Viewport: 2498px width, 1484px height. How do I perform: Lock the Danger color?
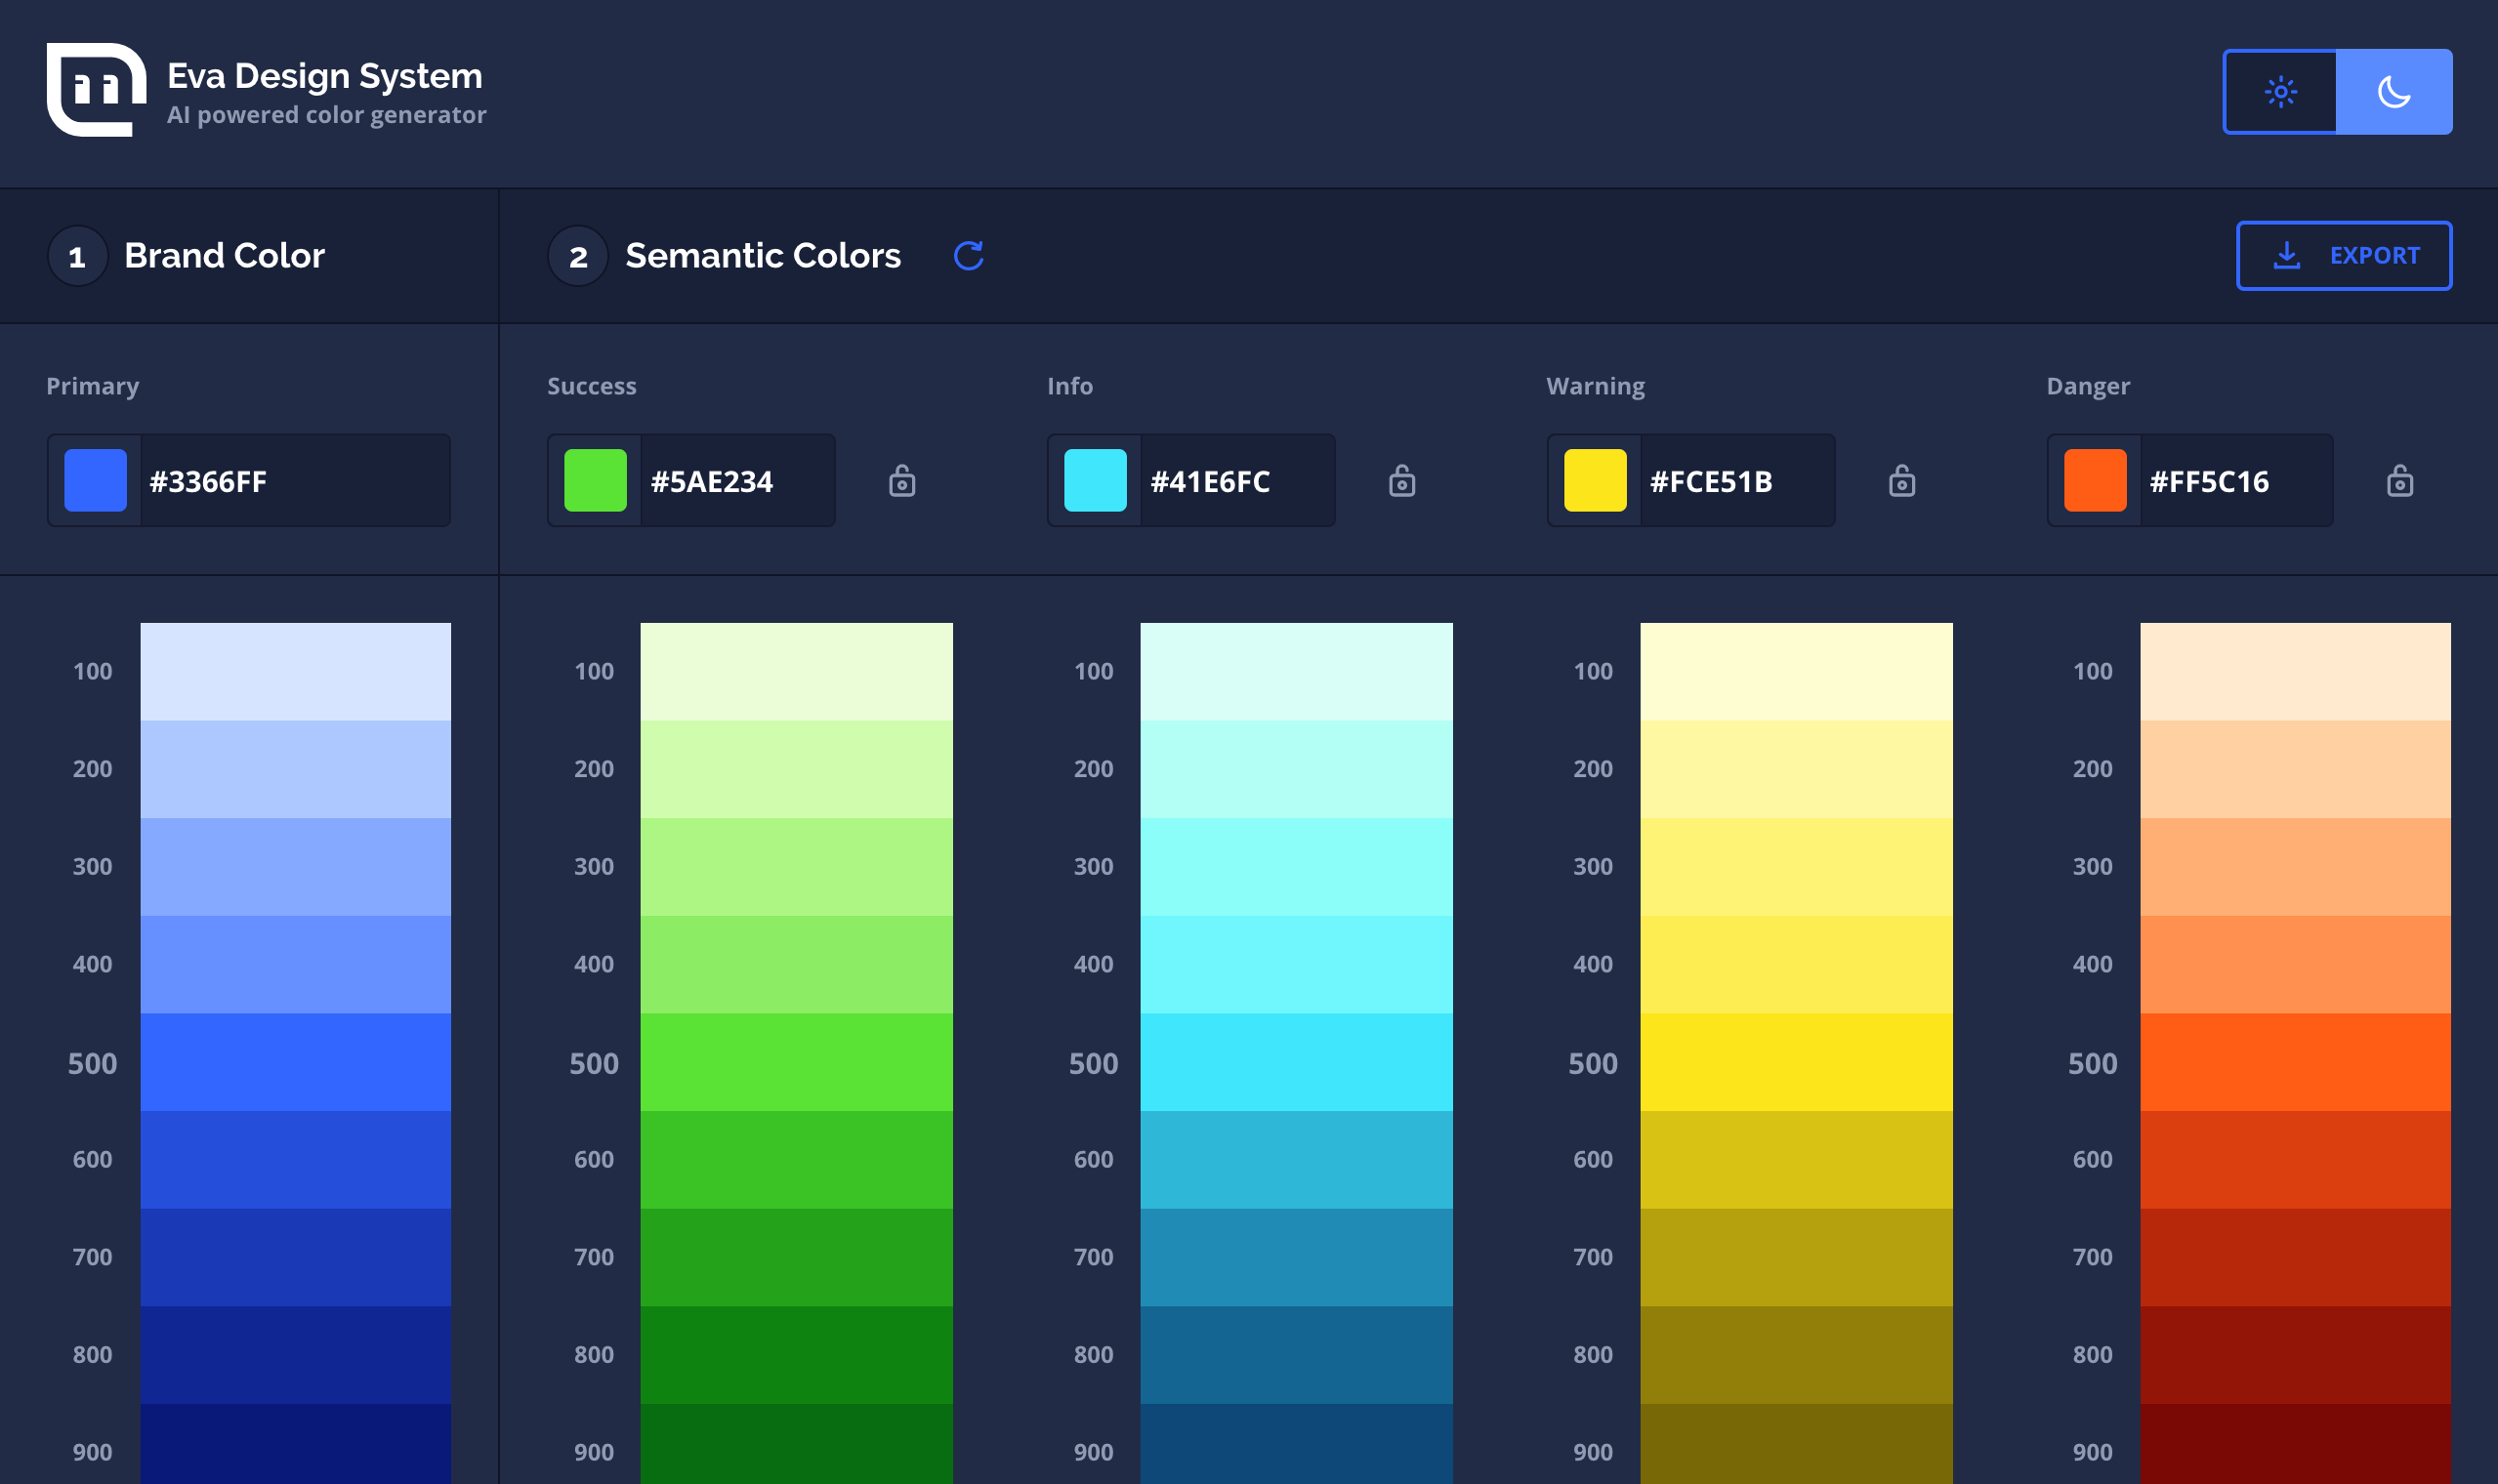click(2399, 481)
